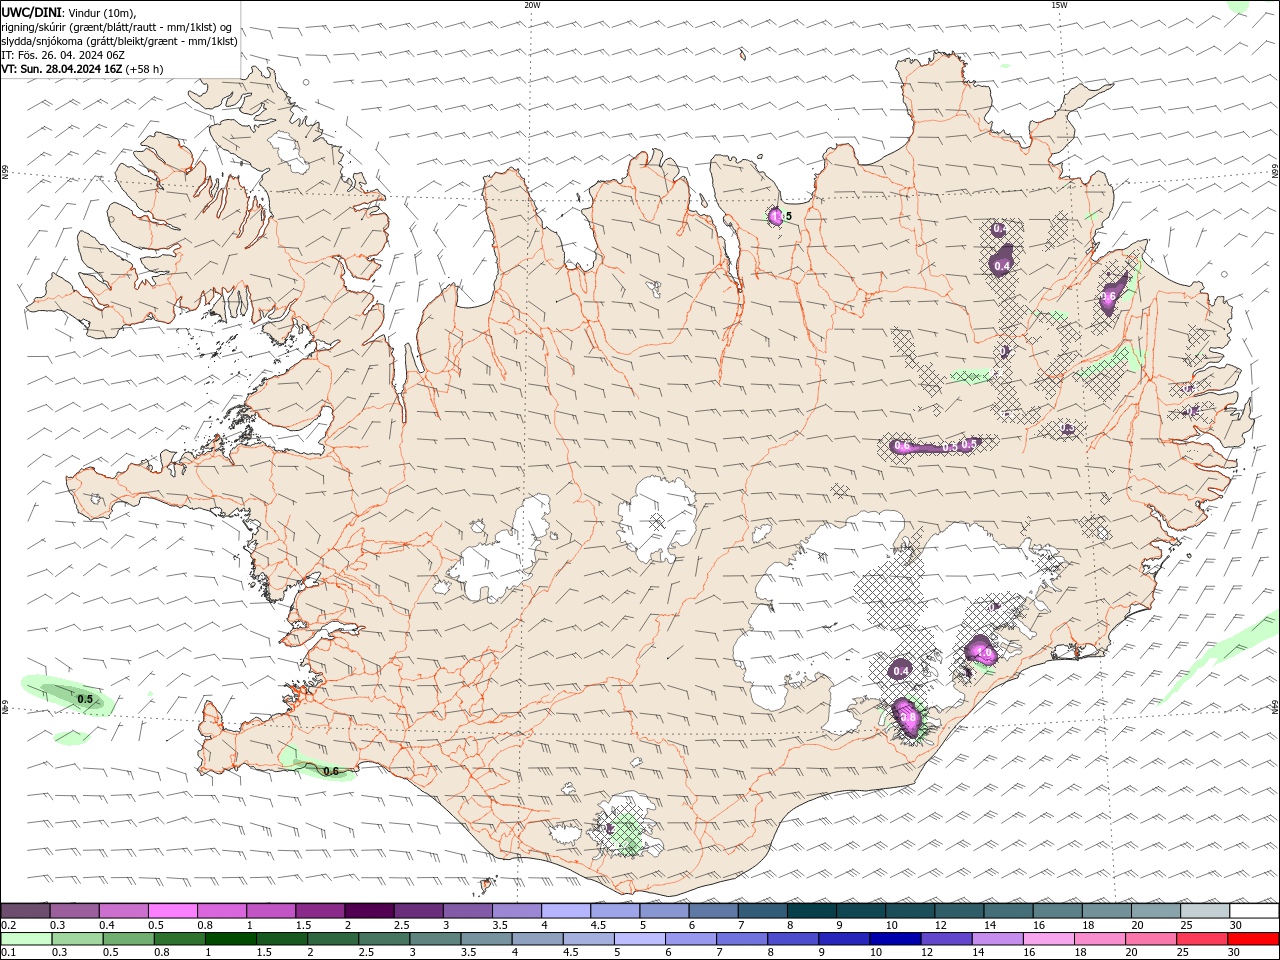
Task: Click dark teal 8 swatch in purple scale
Action: pos(811,911)
